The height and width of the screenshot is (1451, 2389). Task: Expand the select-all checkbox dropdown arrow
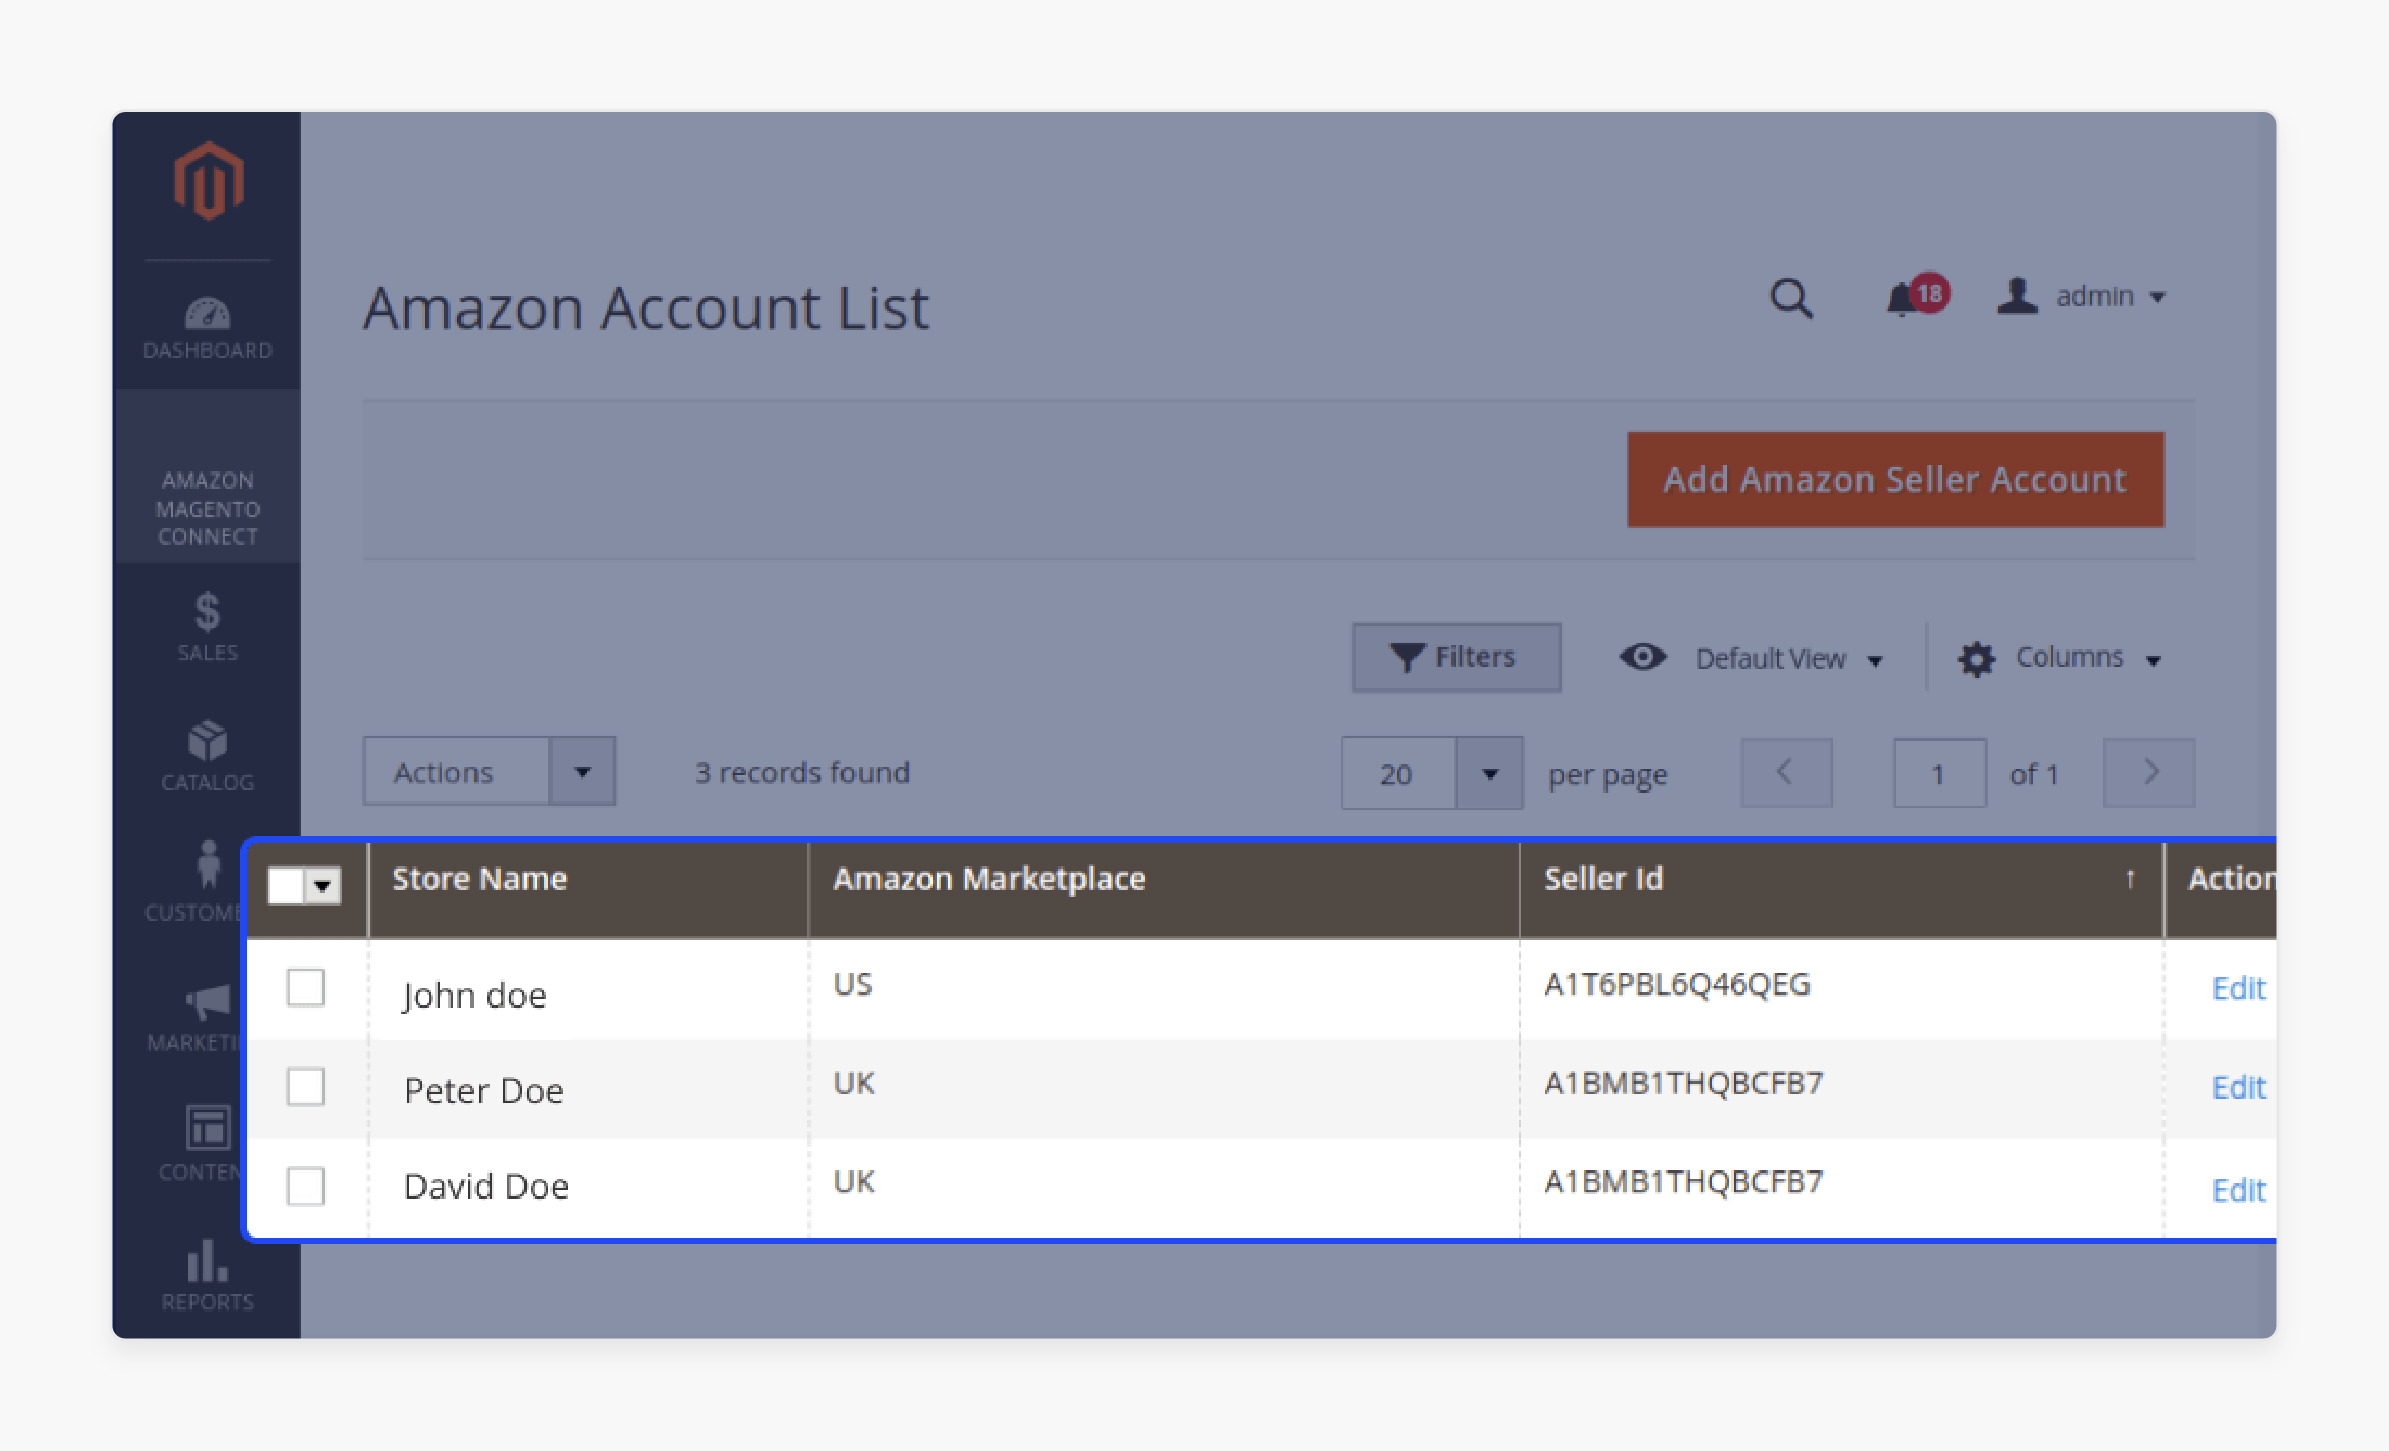click(323, 885)
